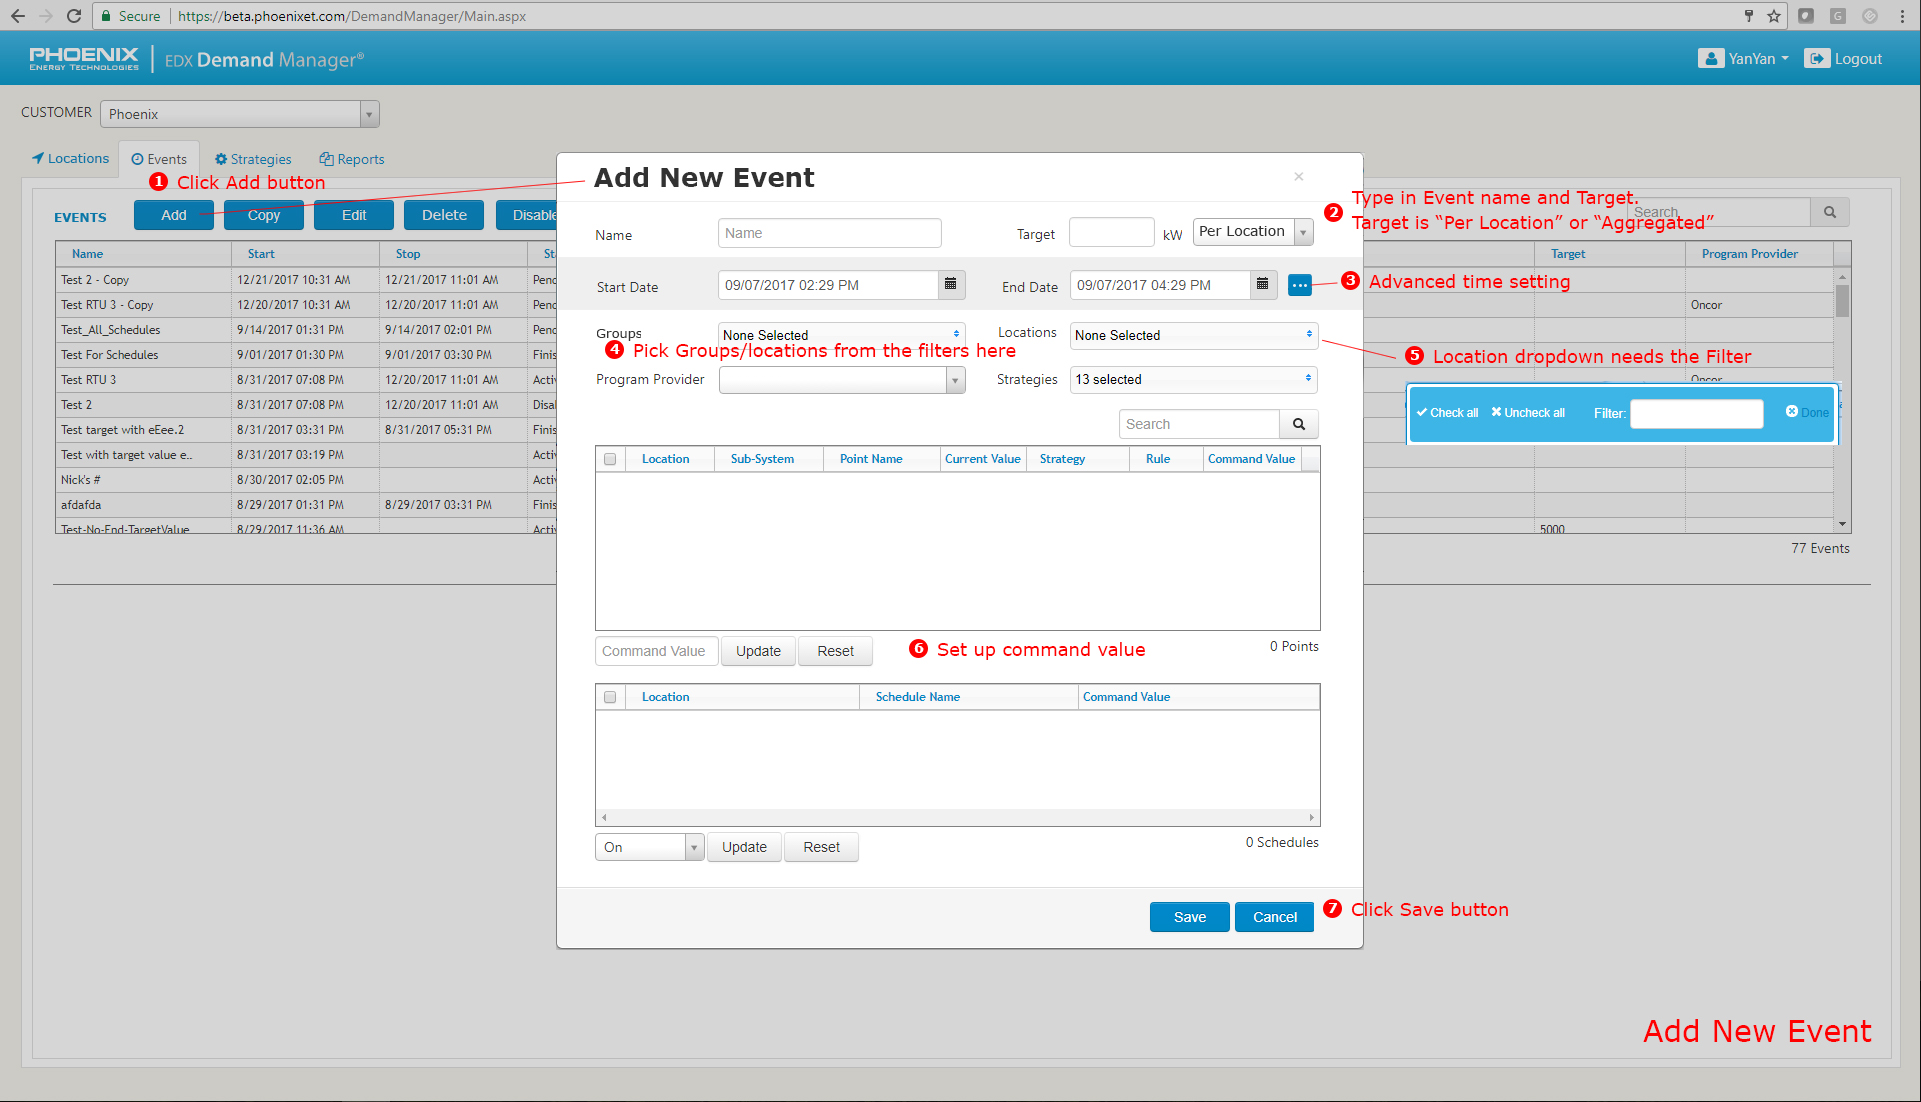Switch to the Strategies tab
Screen dimensions: 1921x1102
(253, 159)
